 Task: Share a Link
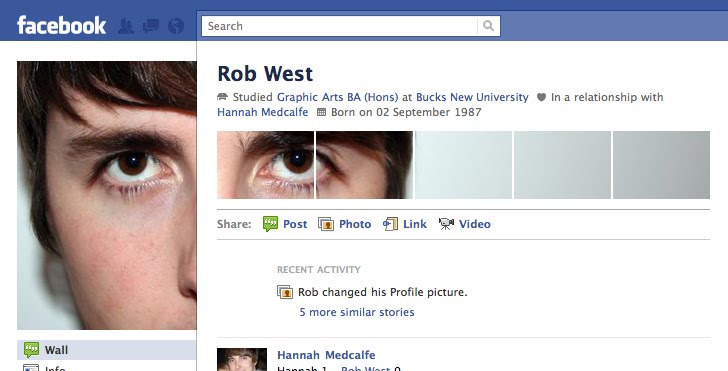point(415,224)
